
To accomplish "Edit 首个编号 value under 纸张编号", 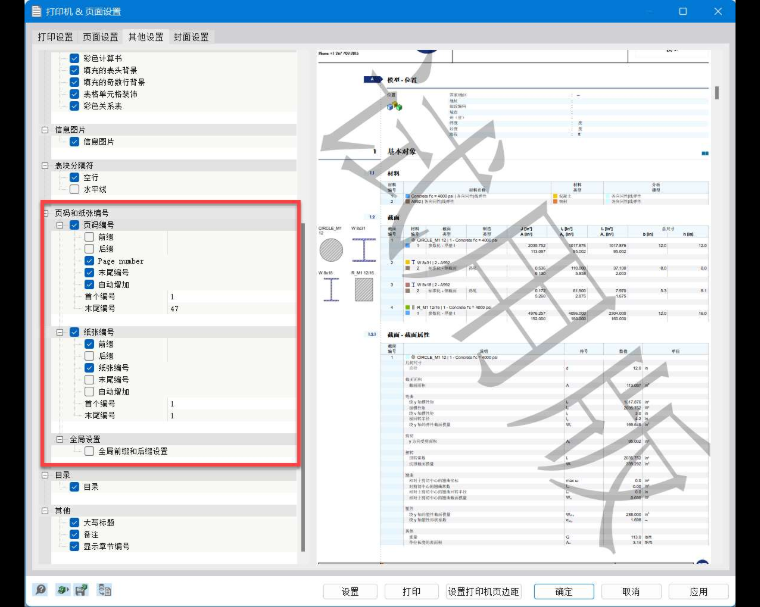I will (232, 403).
